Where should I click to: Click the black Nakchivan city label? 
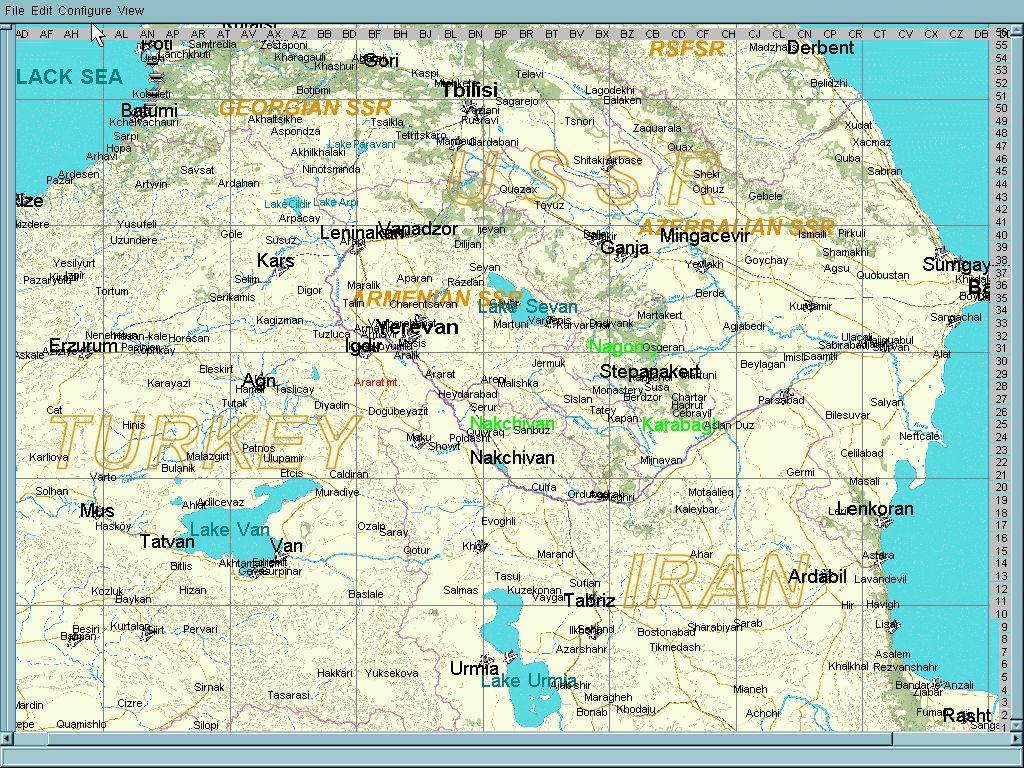512,458
